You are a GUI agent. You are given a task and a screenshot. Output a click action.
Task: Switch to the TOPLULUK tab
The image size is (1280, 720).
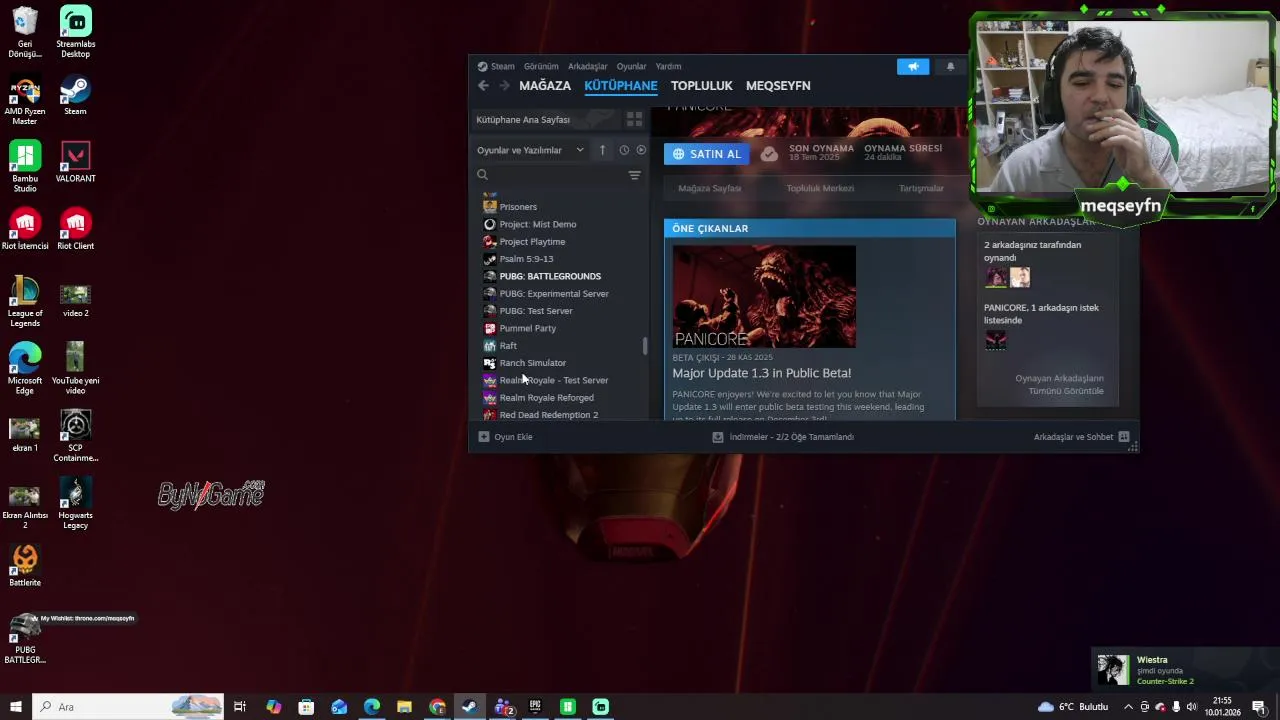pyautogui.click(x=702, y=86)
